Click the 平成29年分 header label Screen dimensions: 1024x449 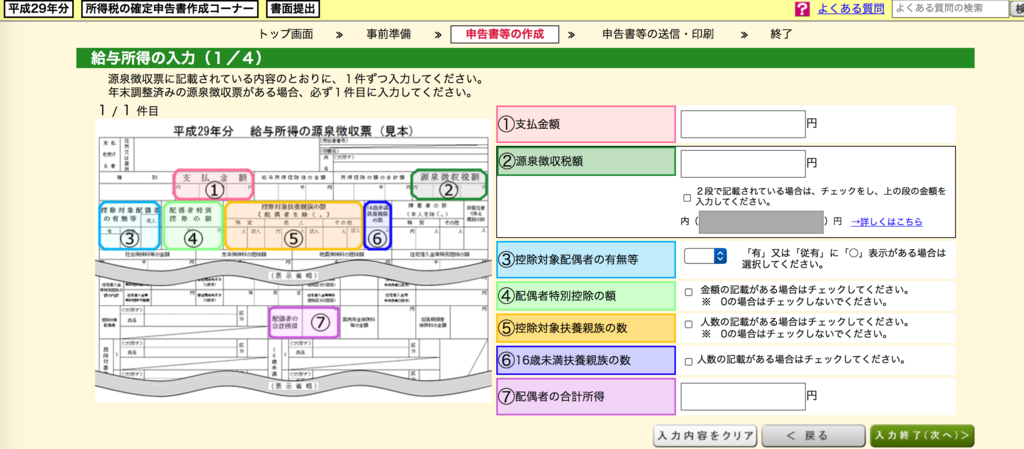tap(39, 9)
